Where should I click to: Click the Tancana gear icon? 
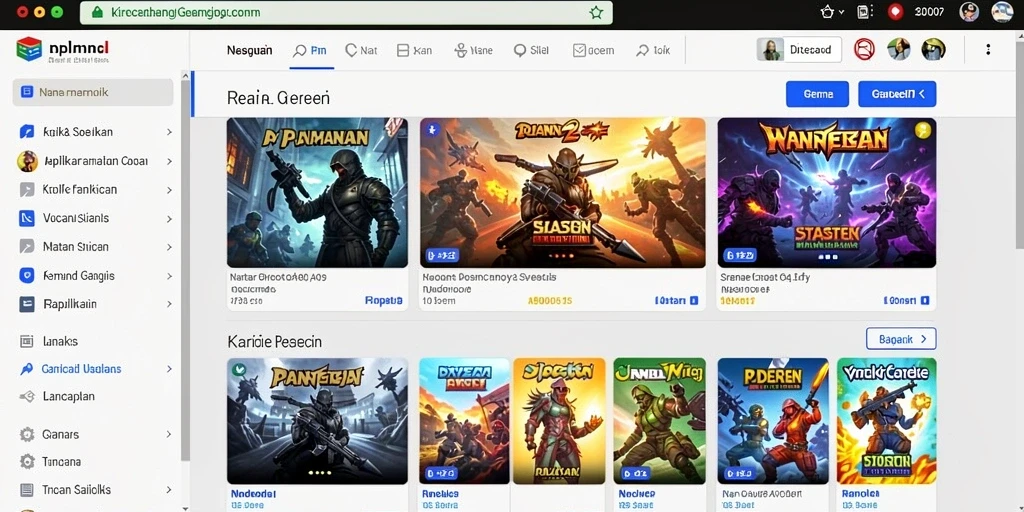(27, 462)
